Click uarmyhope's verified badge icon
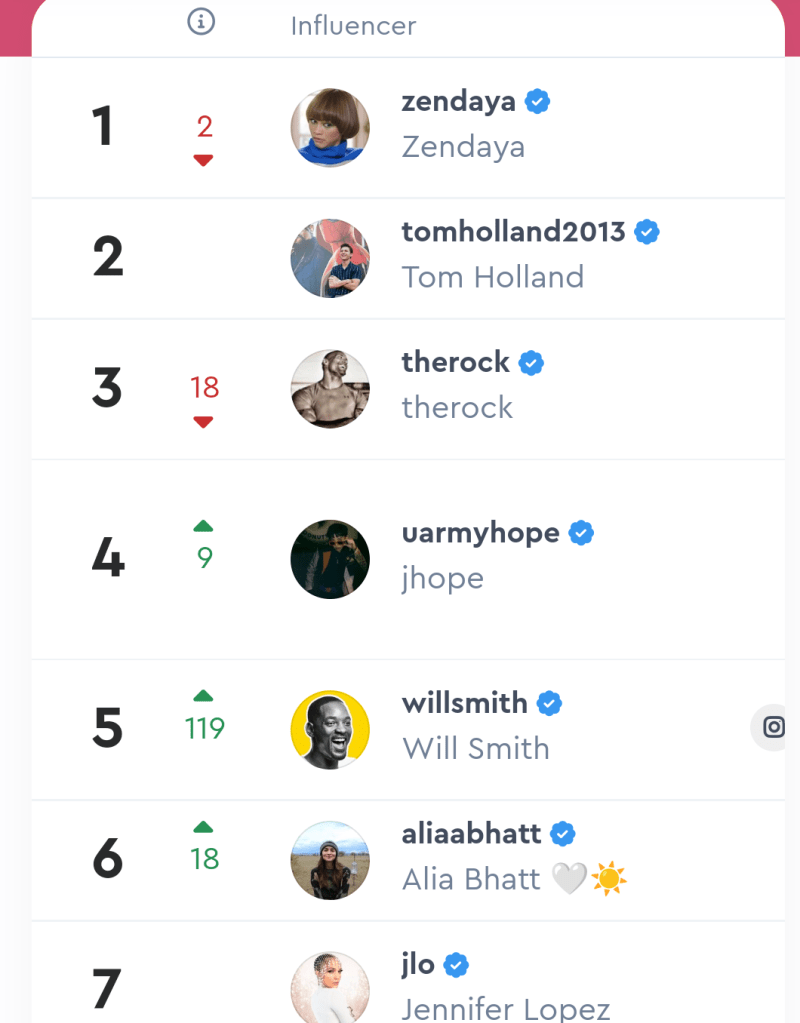Viewport: 800px width, 1023px height. coord(581,533)
